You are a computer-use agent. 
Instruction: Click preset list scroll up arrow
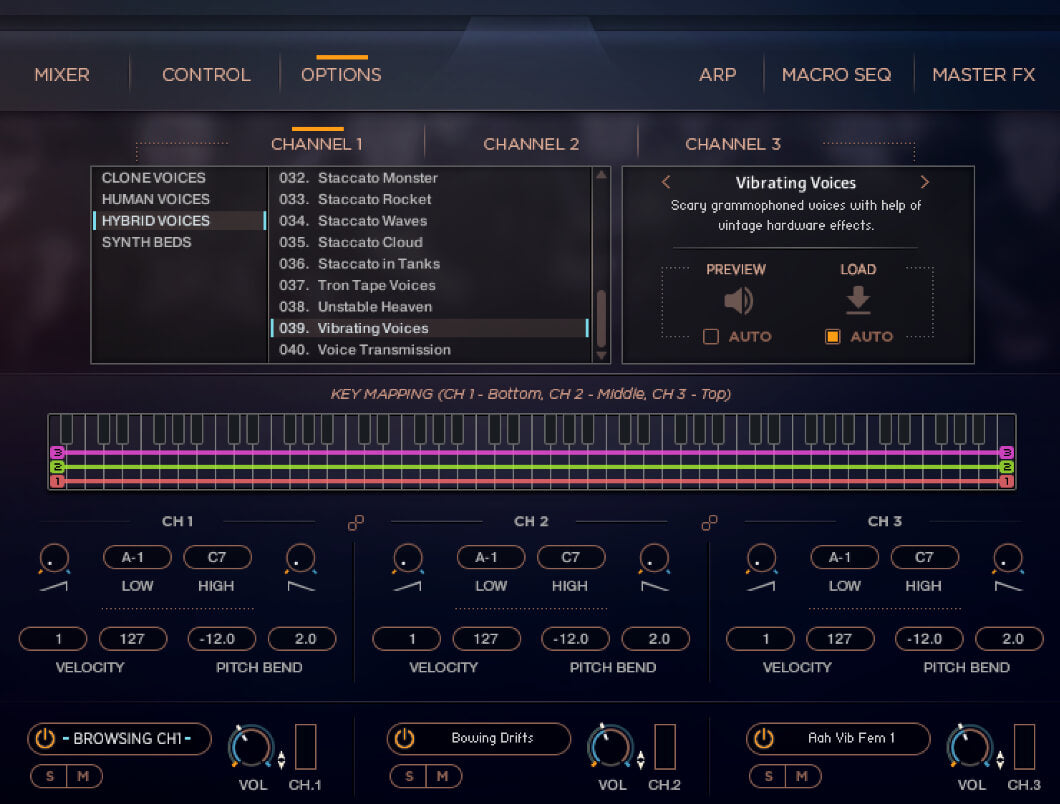[601, 175]
